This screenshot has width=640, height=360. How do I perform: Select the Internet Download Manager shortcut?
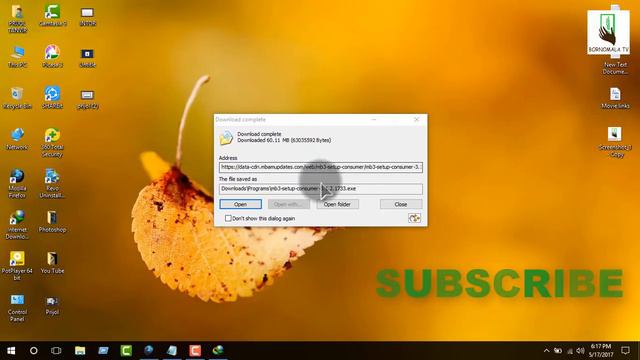point(17,225)
